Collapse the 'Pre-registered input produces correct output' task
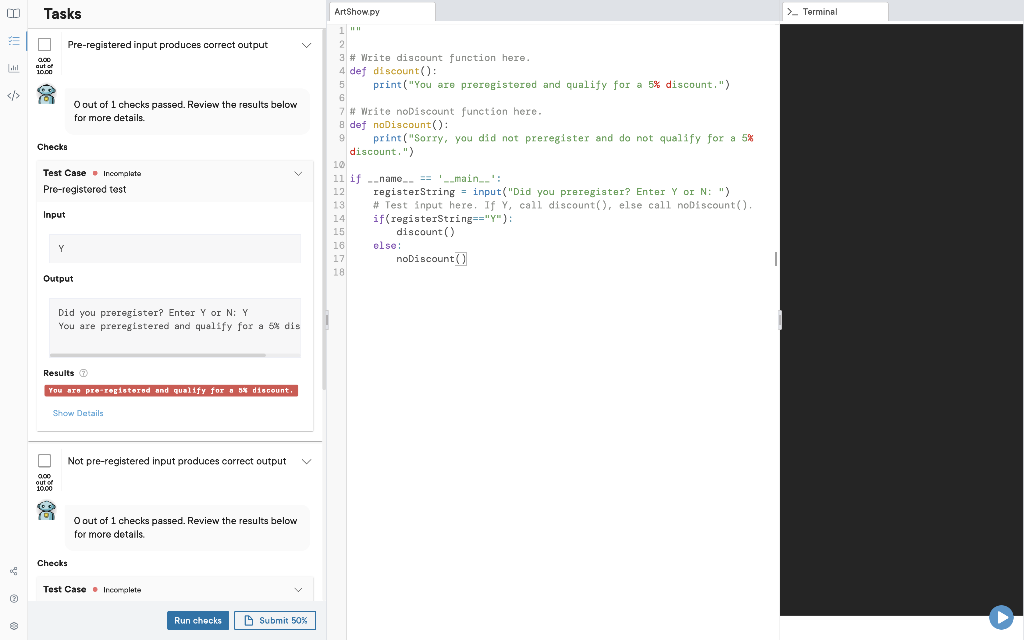Screen dimensions: 1024x640 click(x=306, y=44)
